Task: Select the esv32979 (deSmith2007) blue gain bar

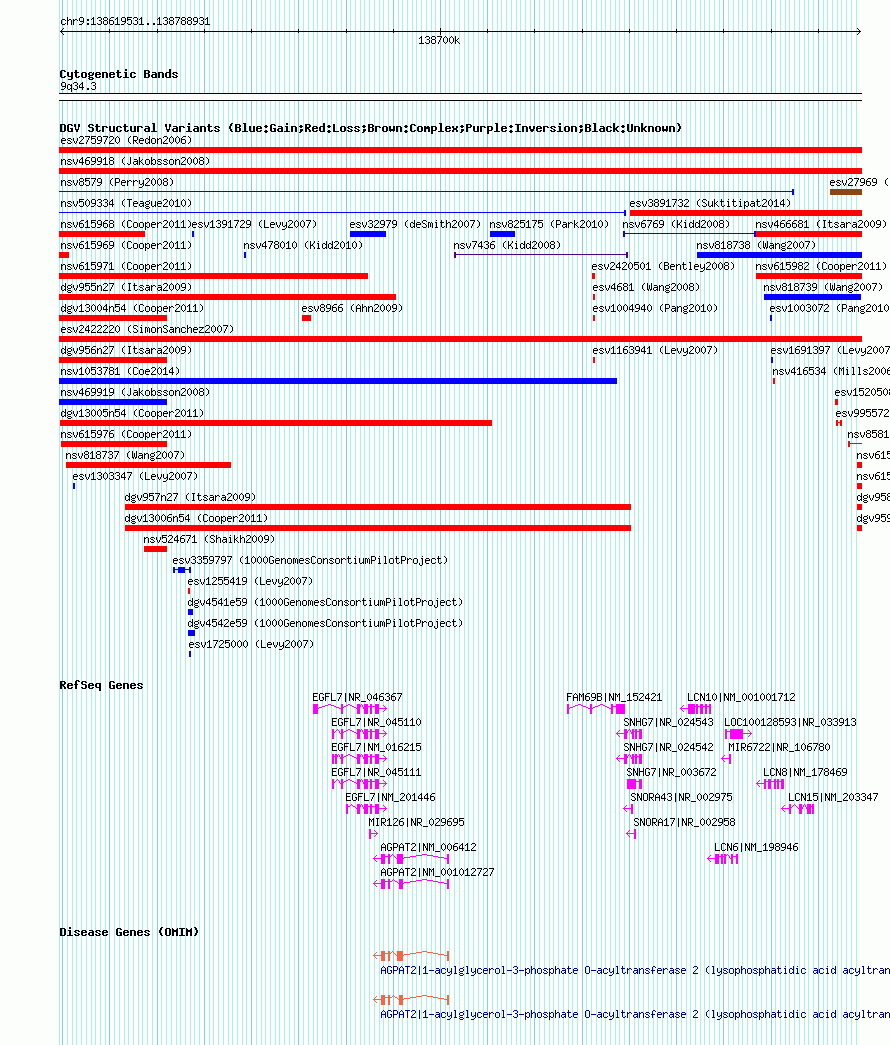Action: tap(368, 234)
